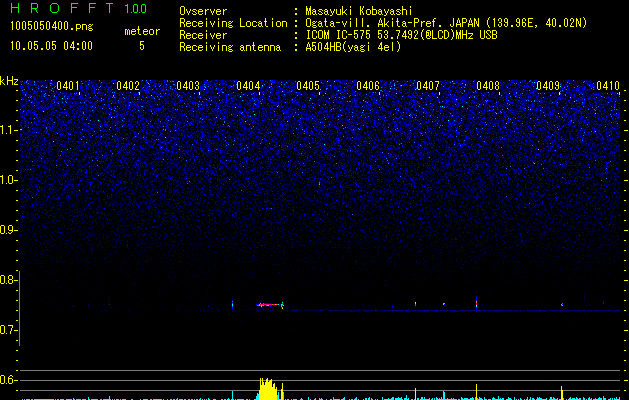The height and width of the screenshot is (400, 629).
Task: Click the 0404 time marker
Action: (x=248, y=86)
